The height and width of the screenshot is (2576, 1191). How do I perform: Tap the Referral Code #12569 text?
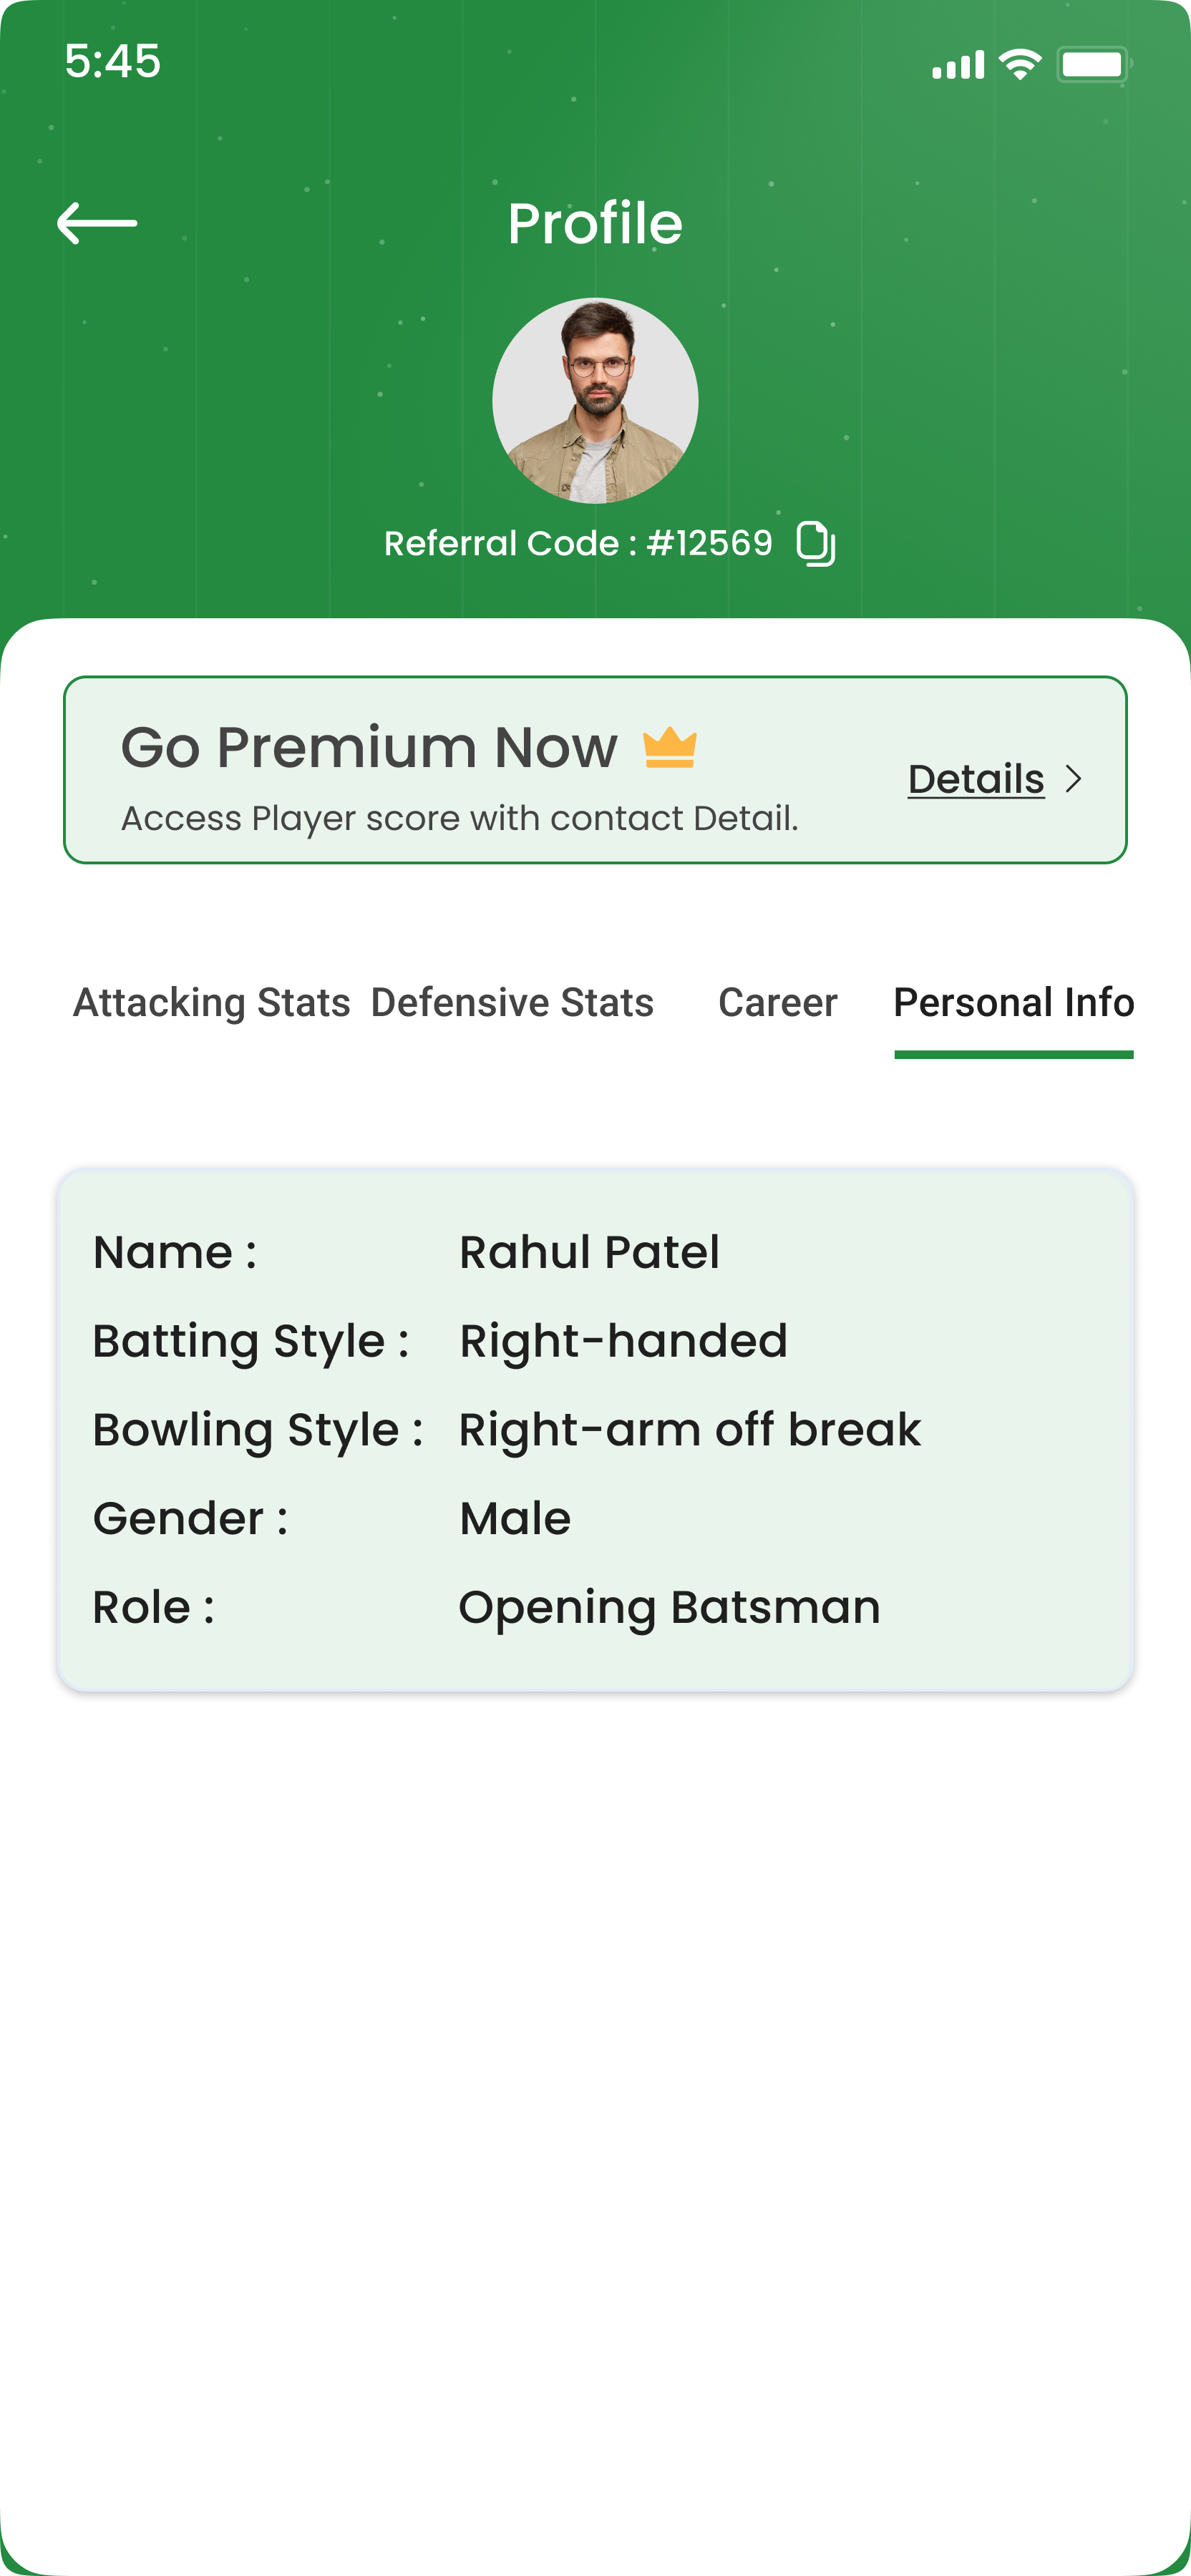coord(578,543)
